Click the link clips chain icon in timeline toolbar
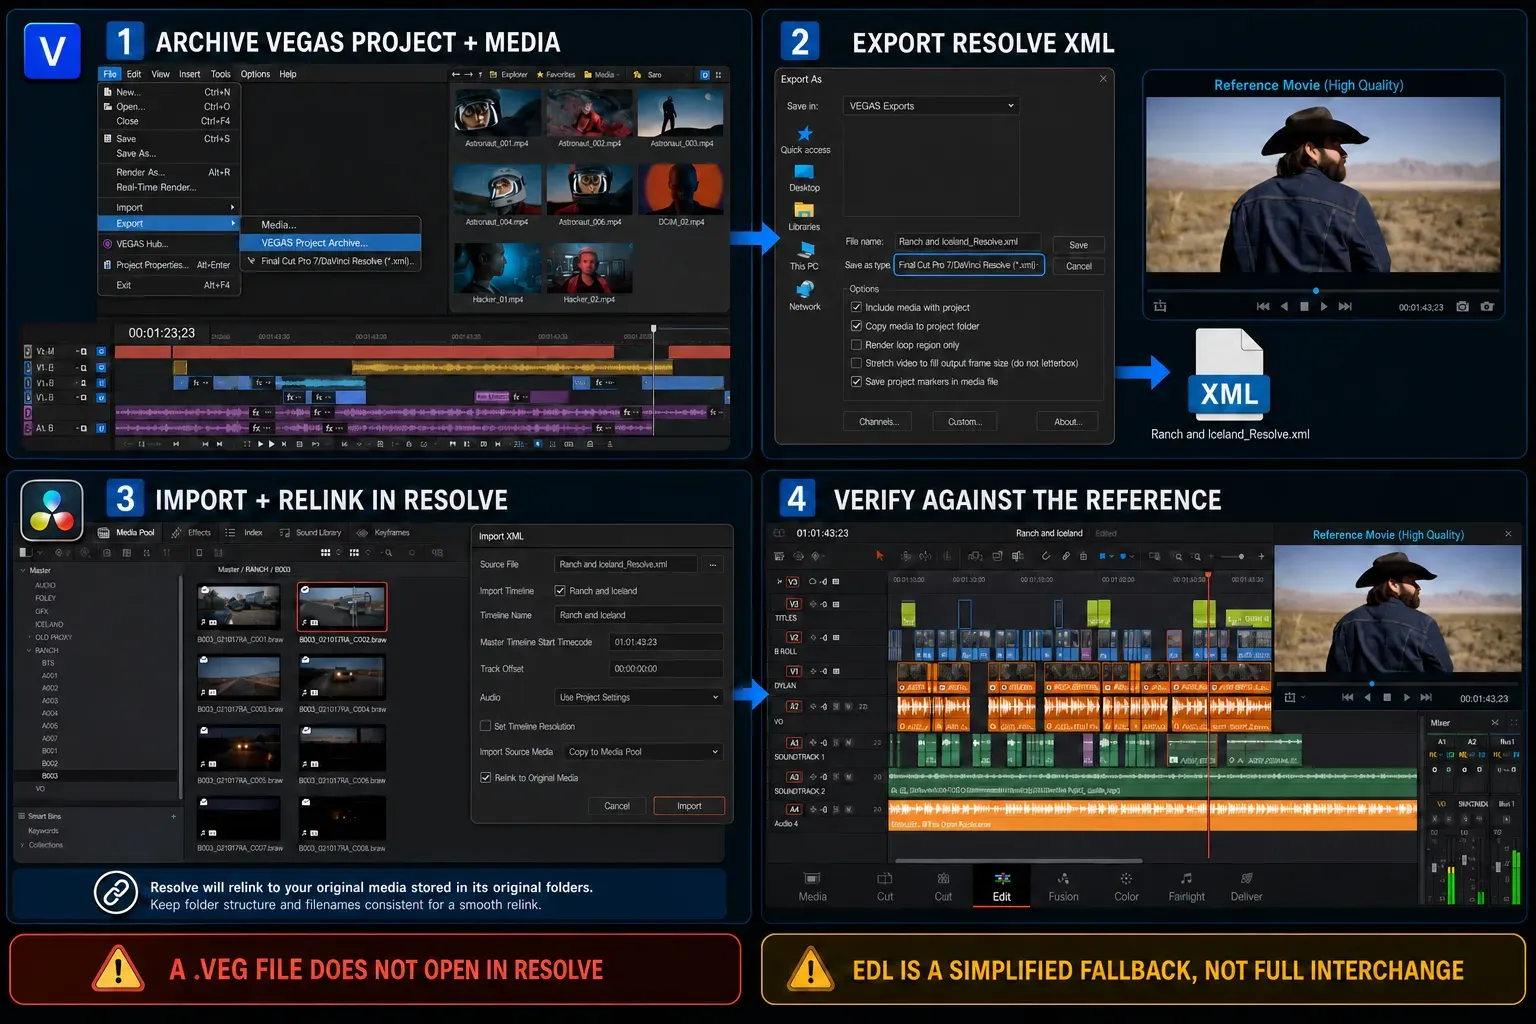Viewport: 1536px width, 1024px height. pyautogui.click(x=1066, y=556)
